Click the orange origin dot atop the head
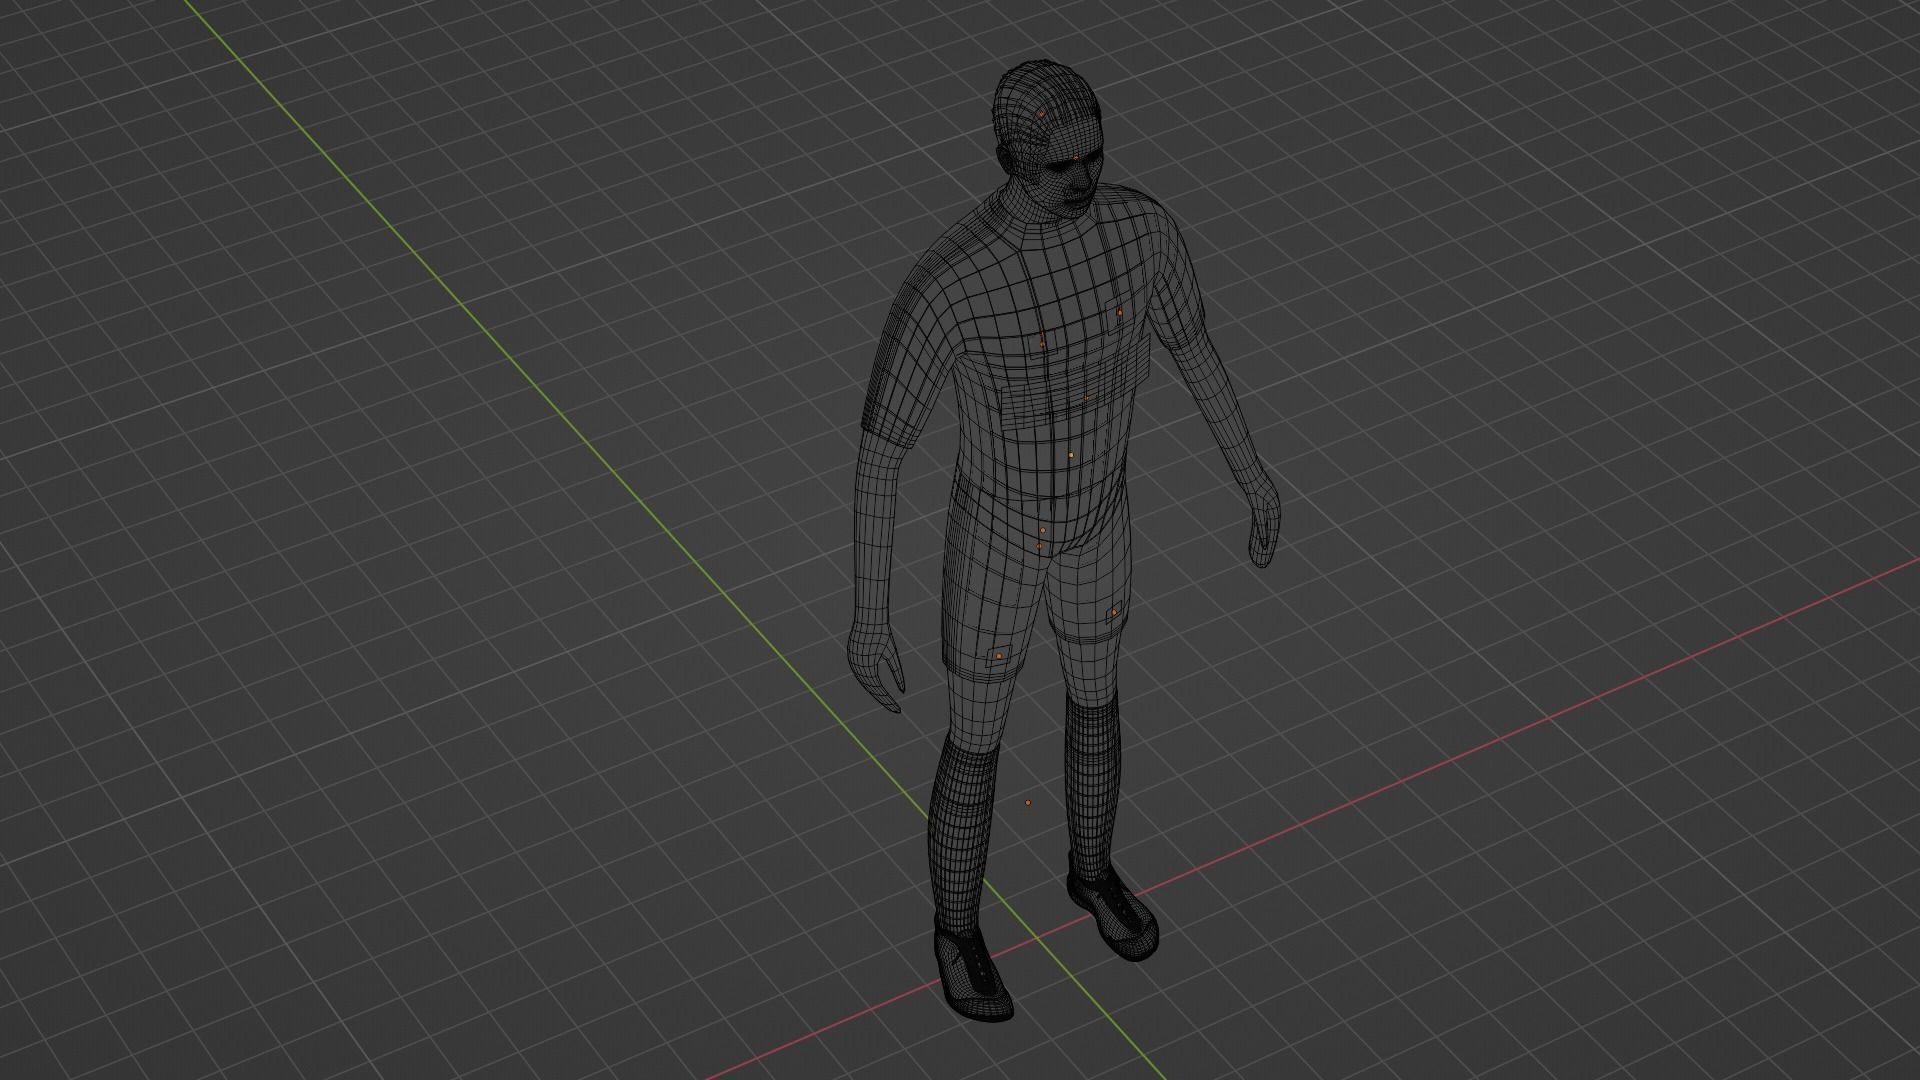 1040,115
